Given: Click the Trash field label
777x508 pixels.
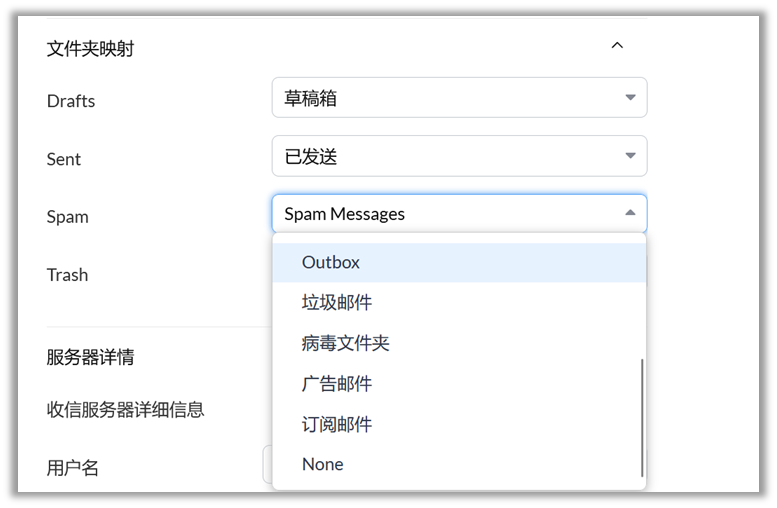Looking at the screenshot, I should [x=67, y=275].
